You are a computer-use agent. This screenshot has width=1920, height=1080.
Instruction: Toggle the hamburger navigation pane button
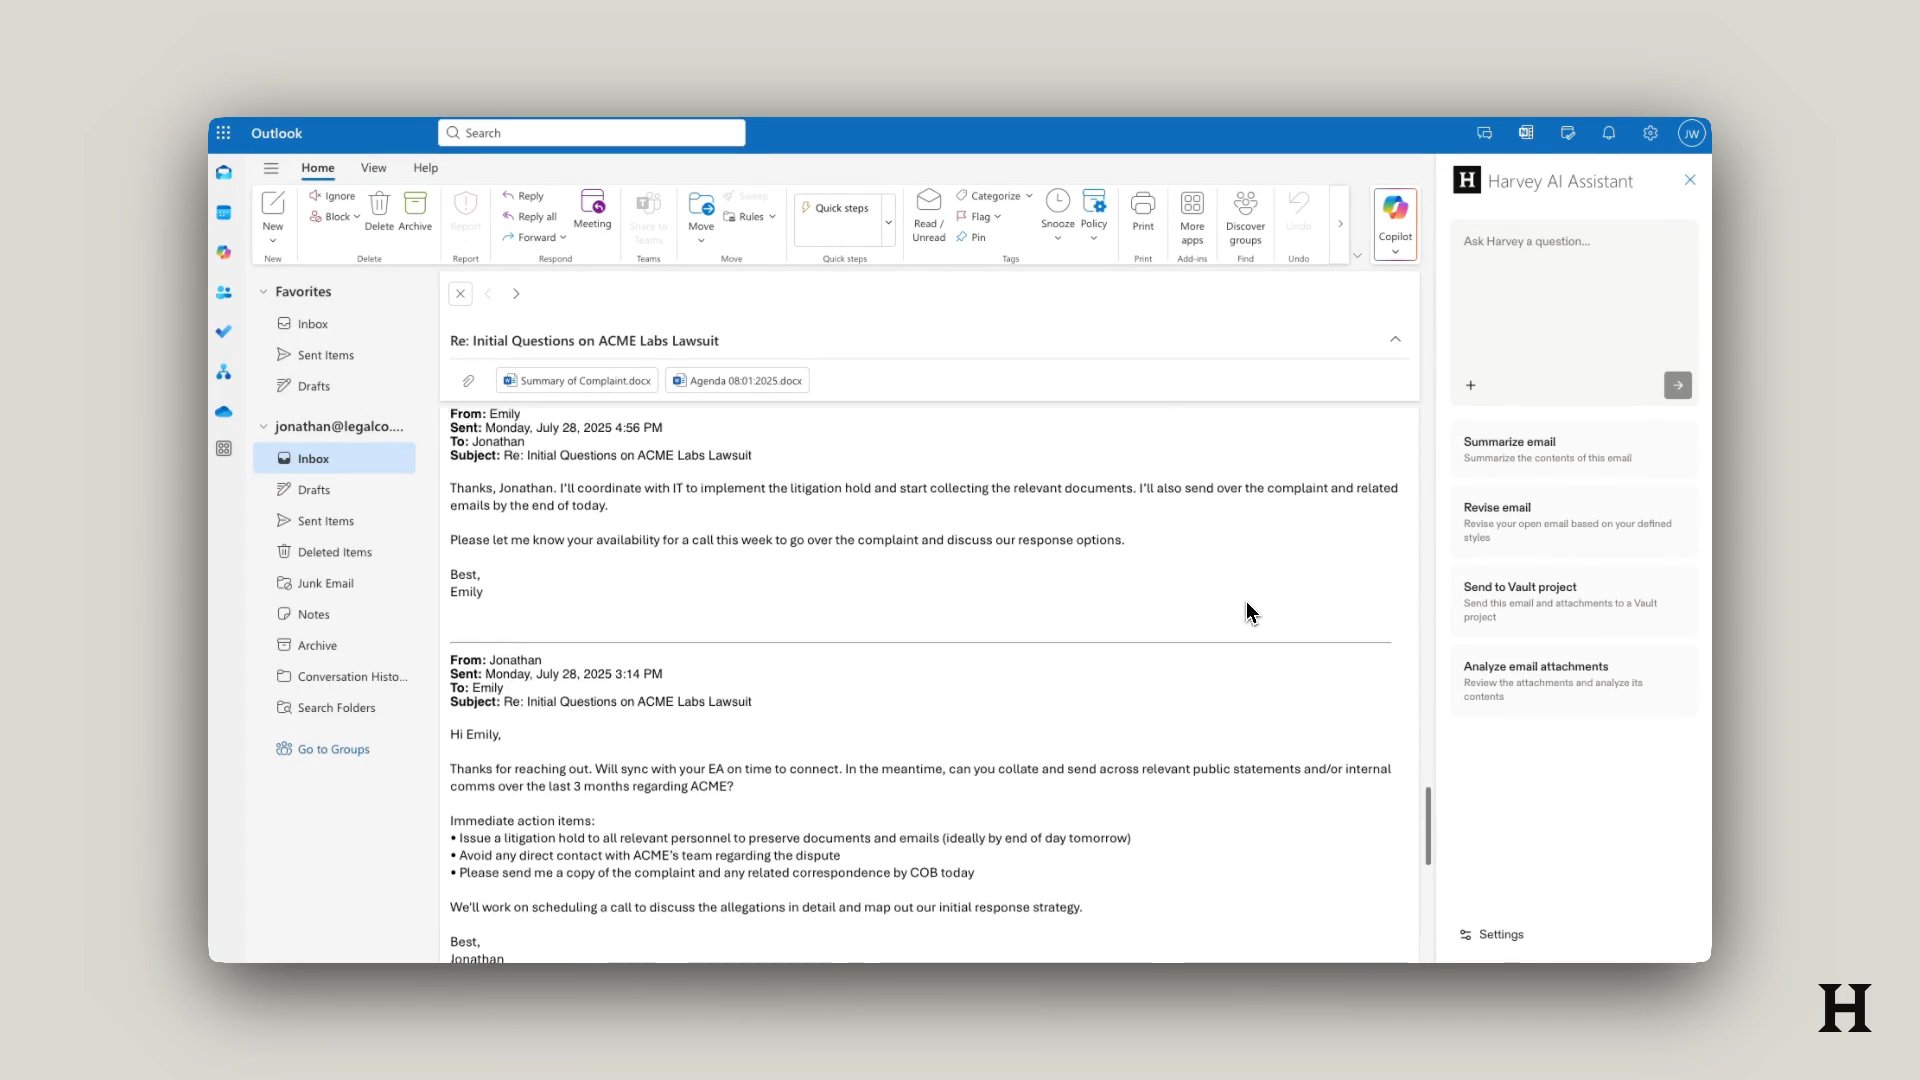click(x=271, y=168)
